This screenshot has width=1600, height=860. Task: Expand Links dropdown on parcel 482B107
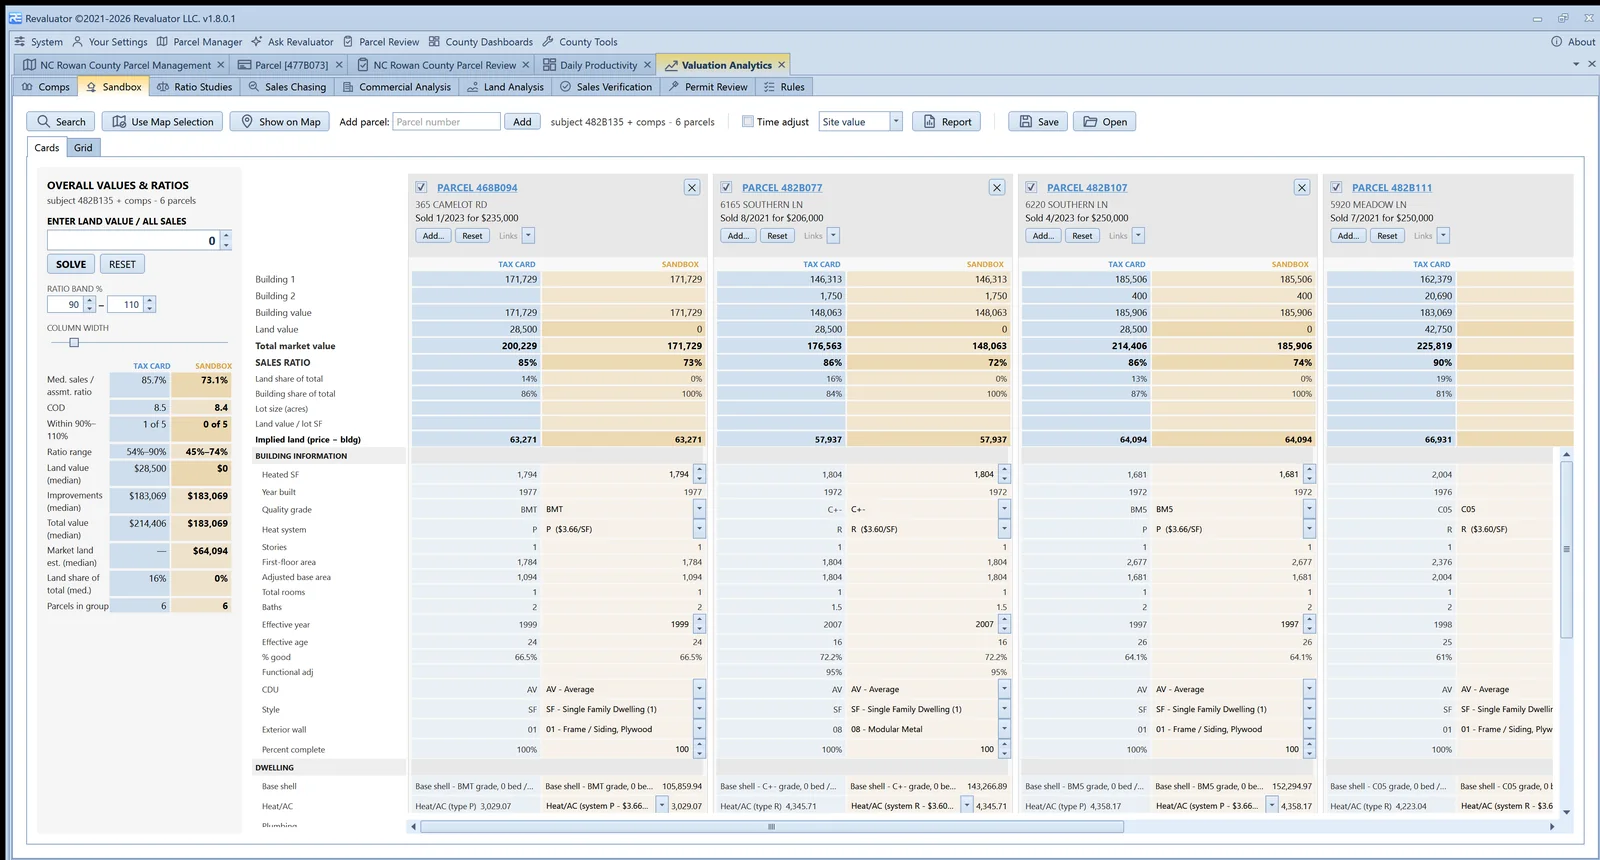(x=1139, y=236)
